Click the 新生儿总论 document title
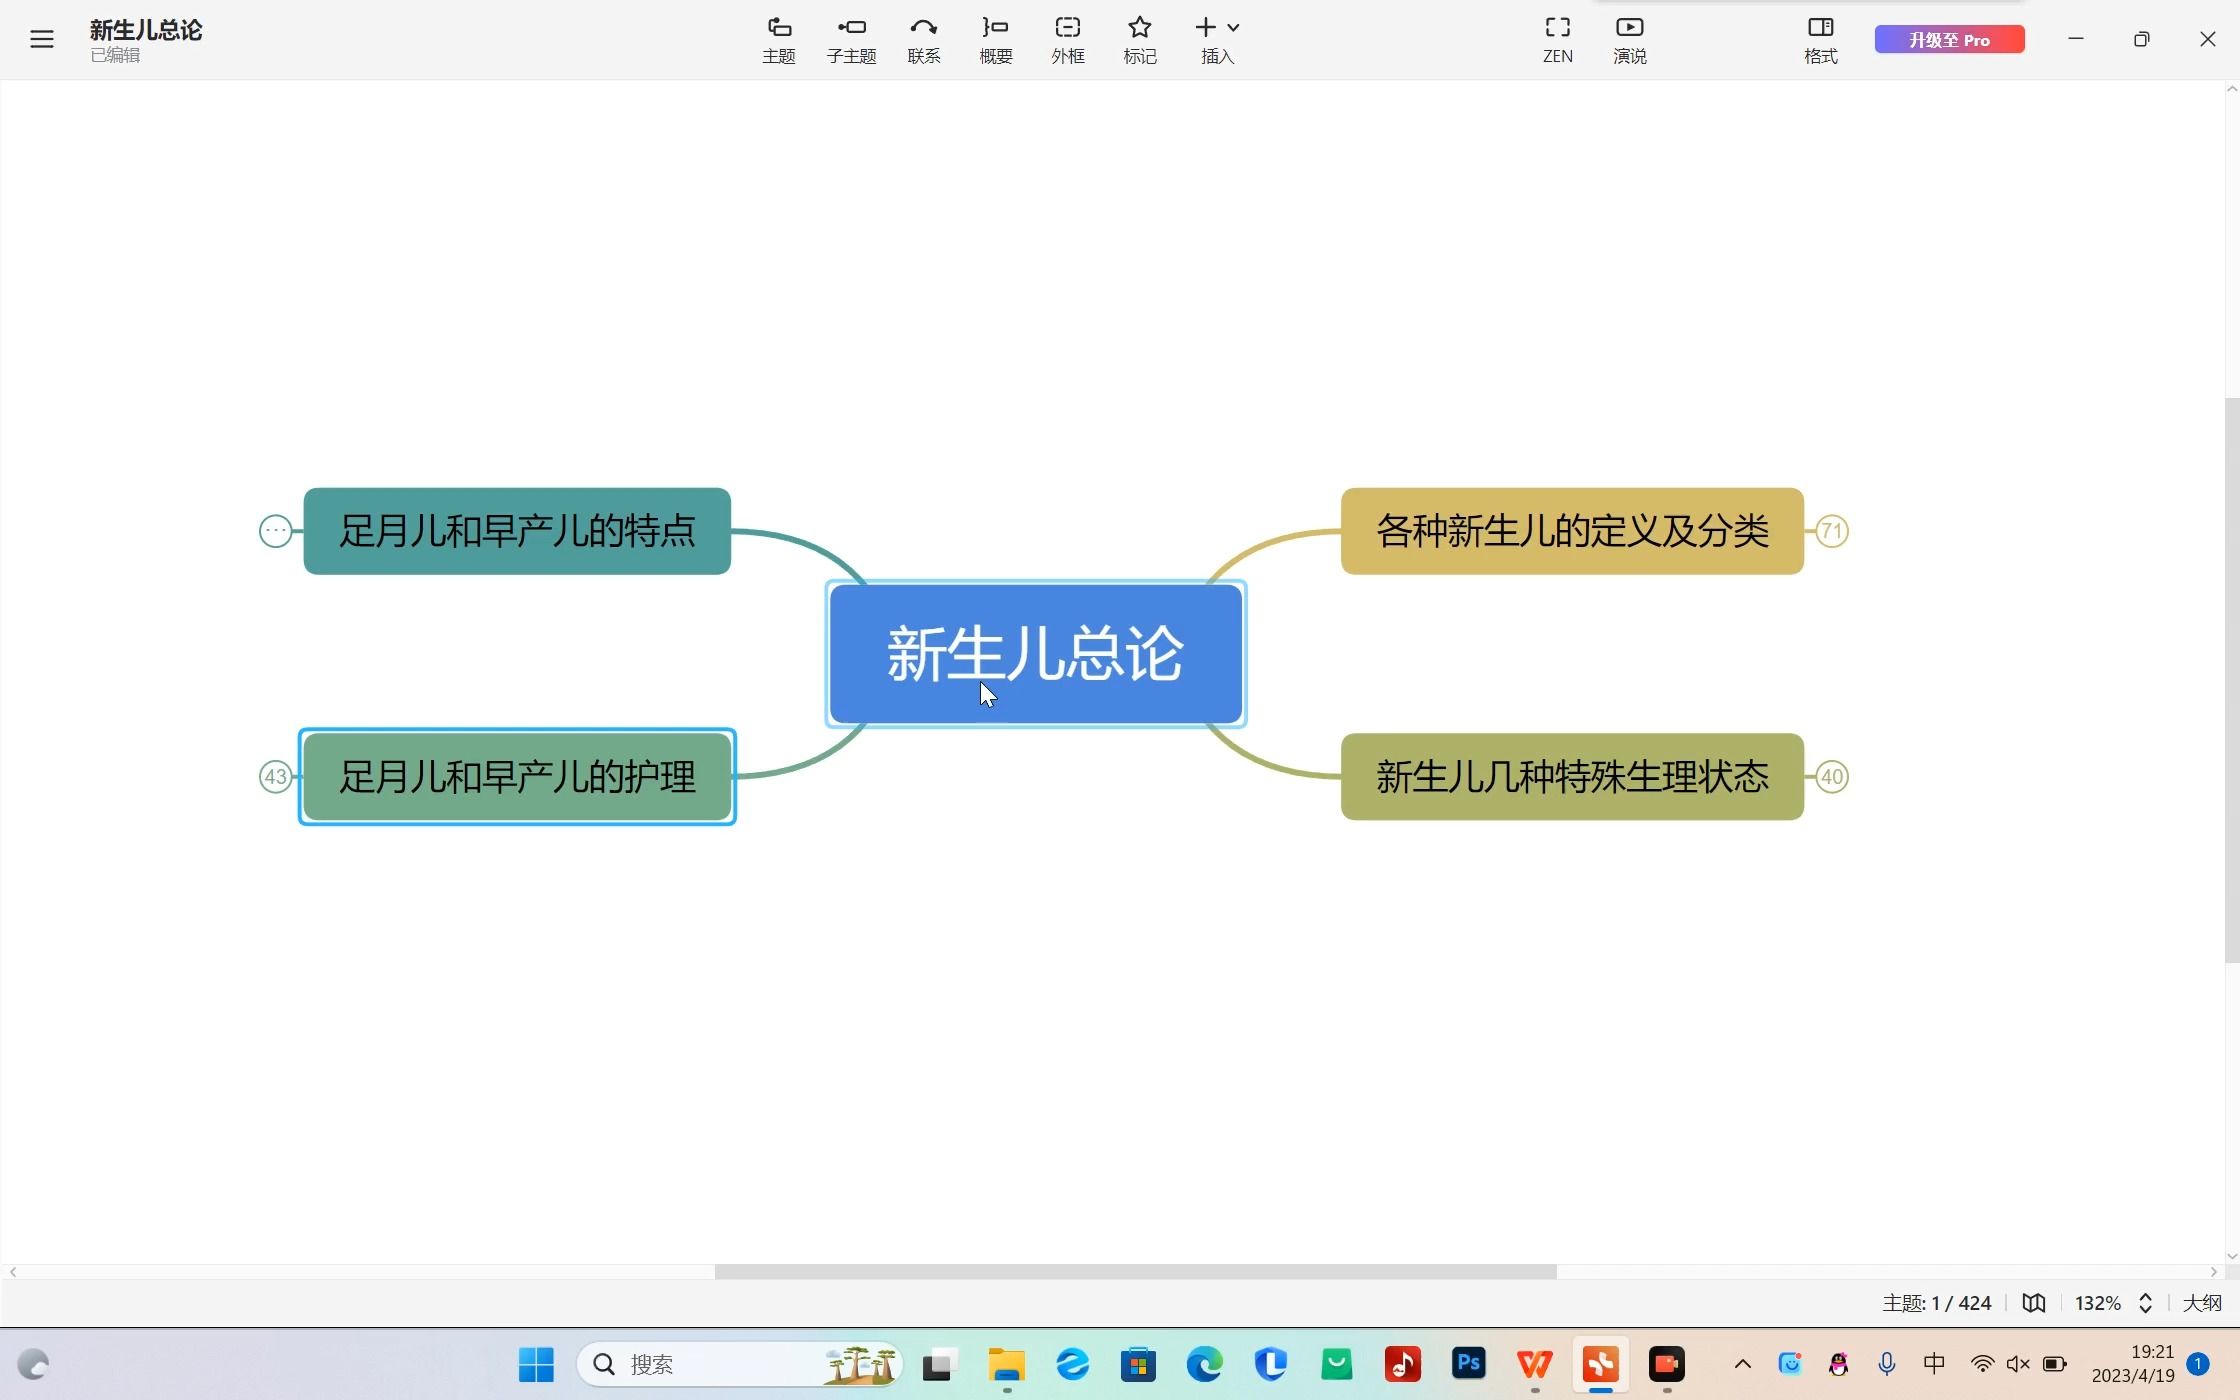 146,30
